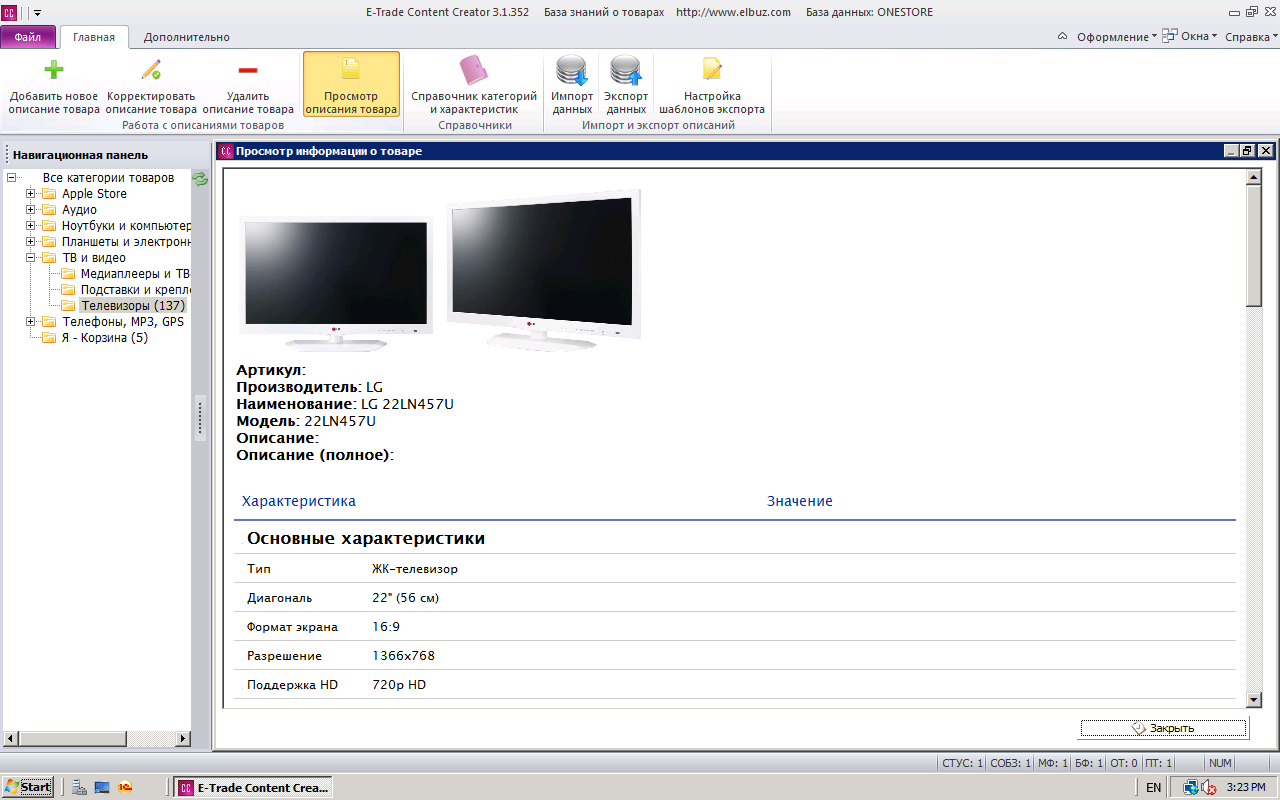Click the '22" (56 см)' diagonal value
1280x800 pixels.
[x=405, y=598]
